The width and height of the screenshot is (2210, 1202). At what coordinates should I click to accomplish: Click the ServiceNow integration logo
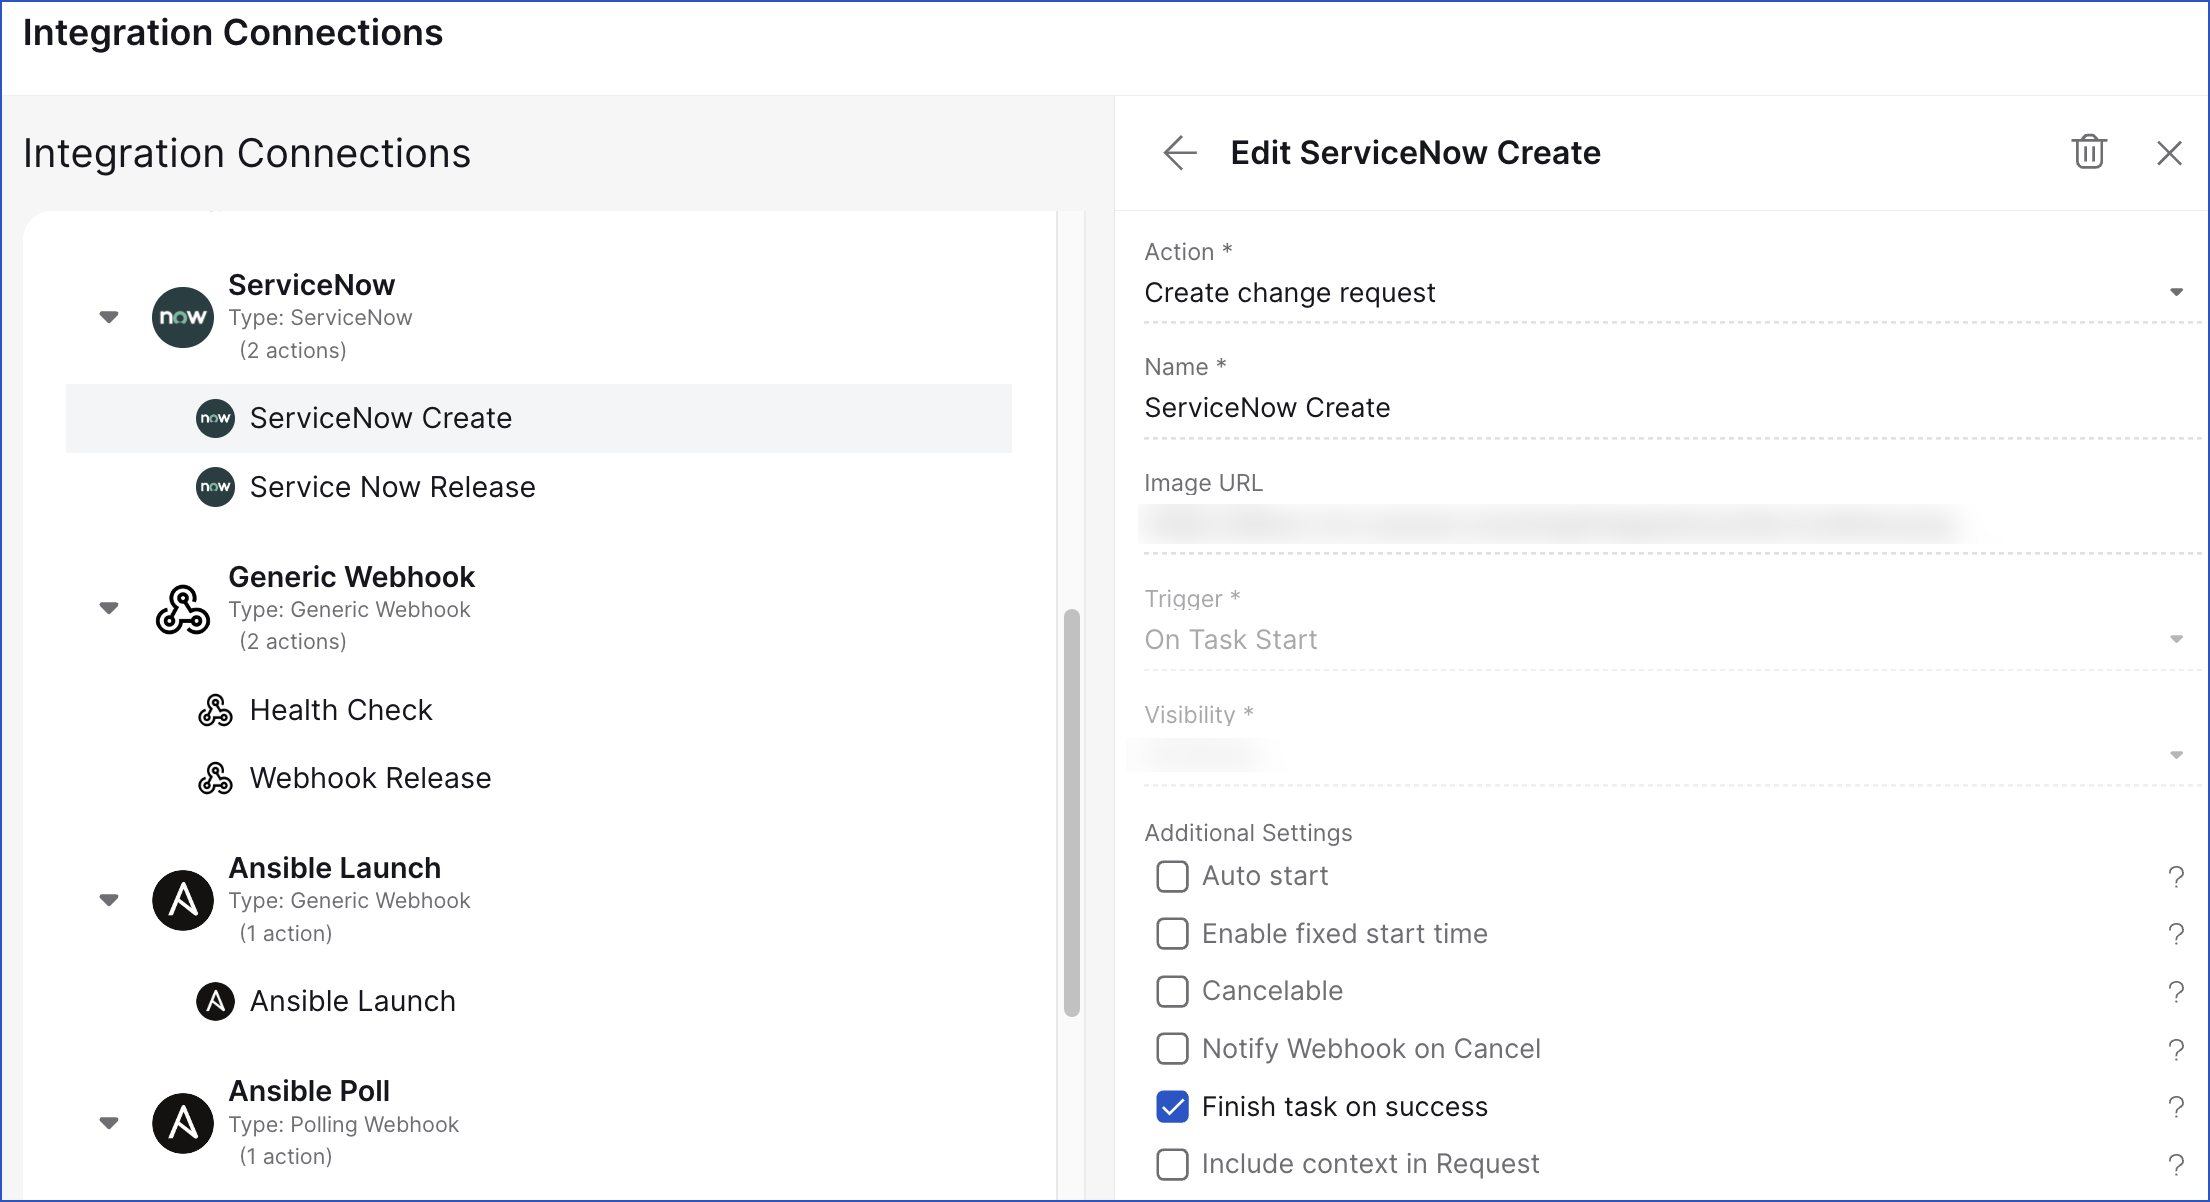[183, 317]
